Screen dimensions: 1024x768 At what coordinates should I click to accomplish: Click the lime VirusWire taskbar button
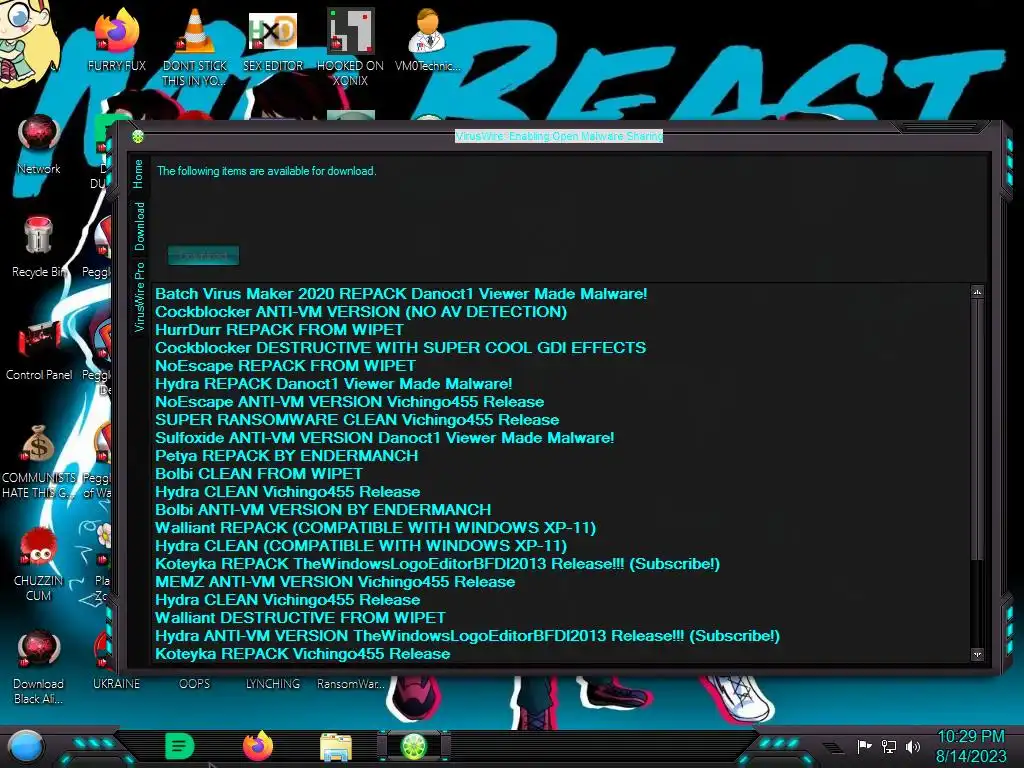pos(413,746)
